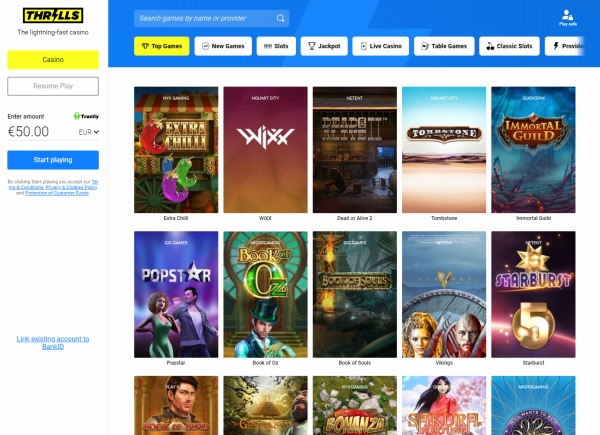Click the 'Vikings' caption text
600x435 pixels.
[x=444, y=363]
